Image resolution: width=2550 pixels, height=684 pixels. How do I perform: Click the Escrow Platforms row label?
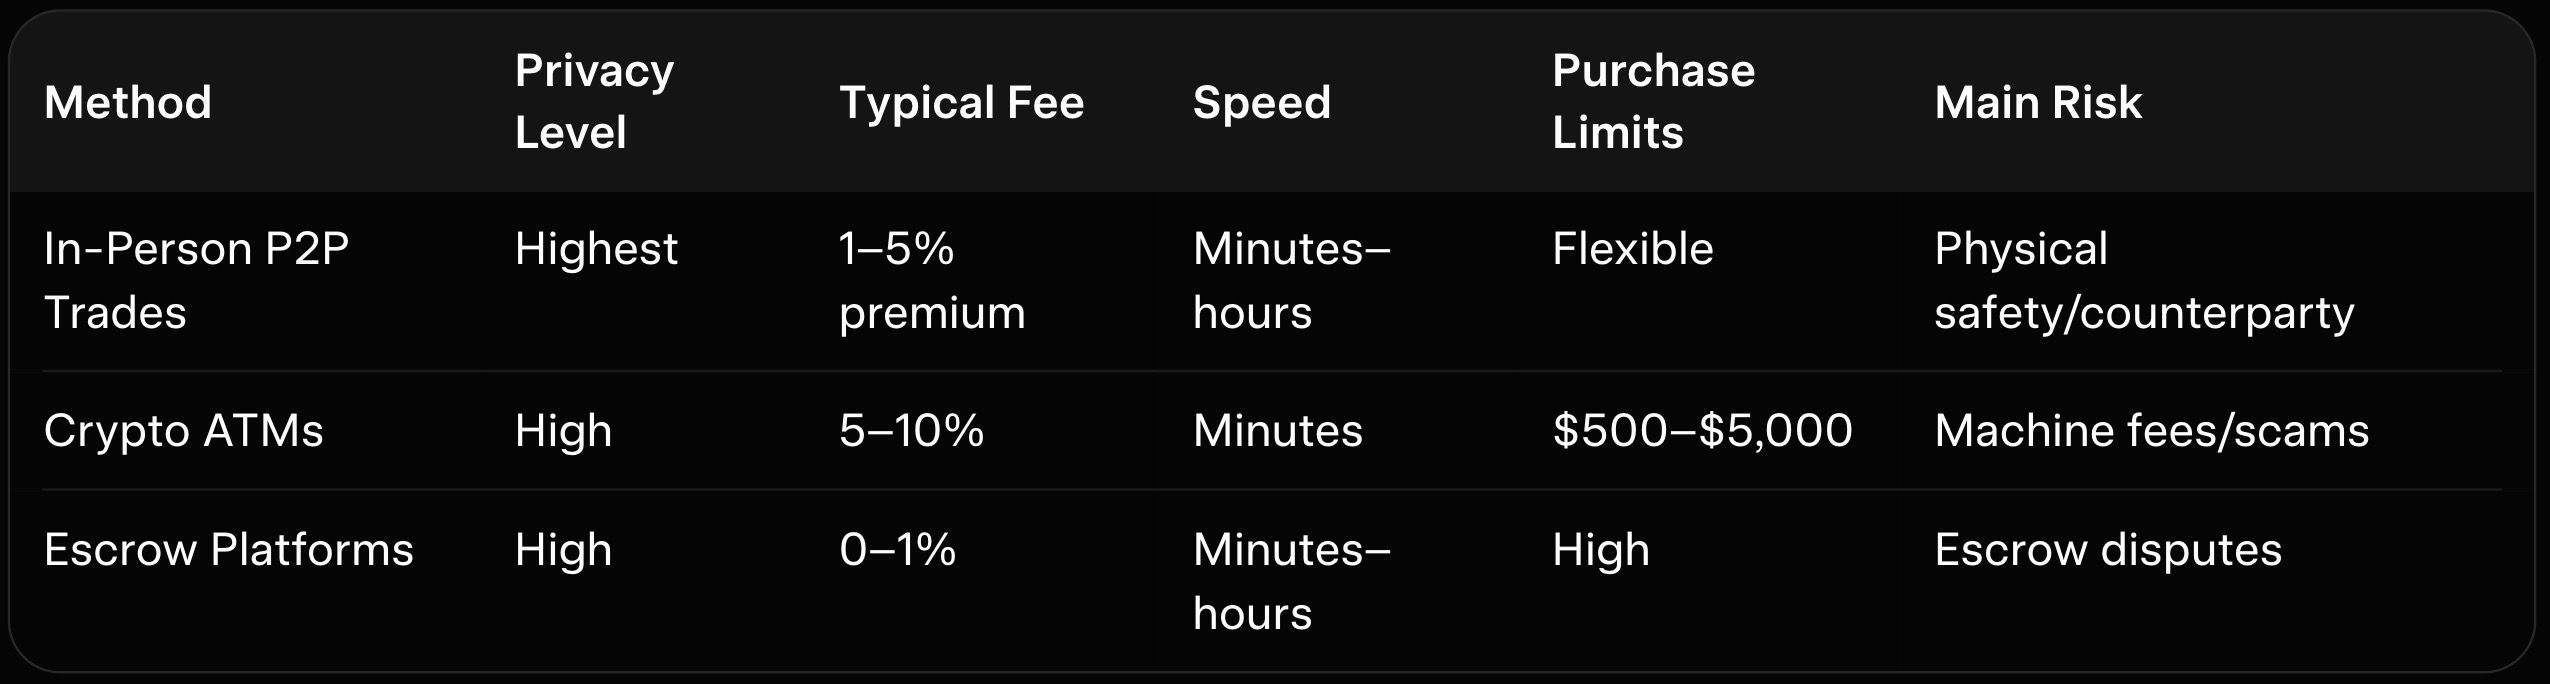[229, 550]
